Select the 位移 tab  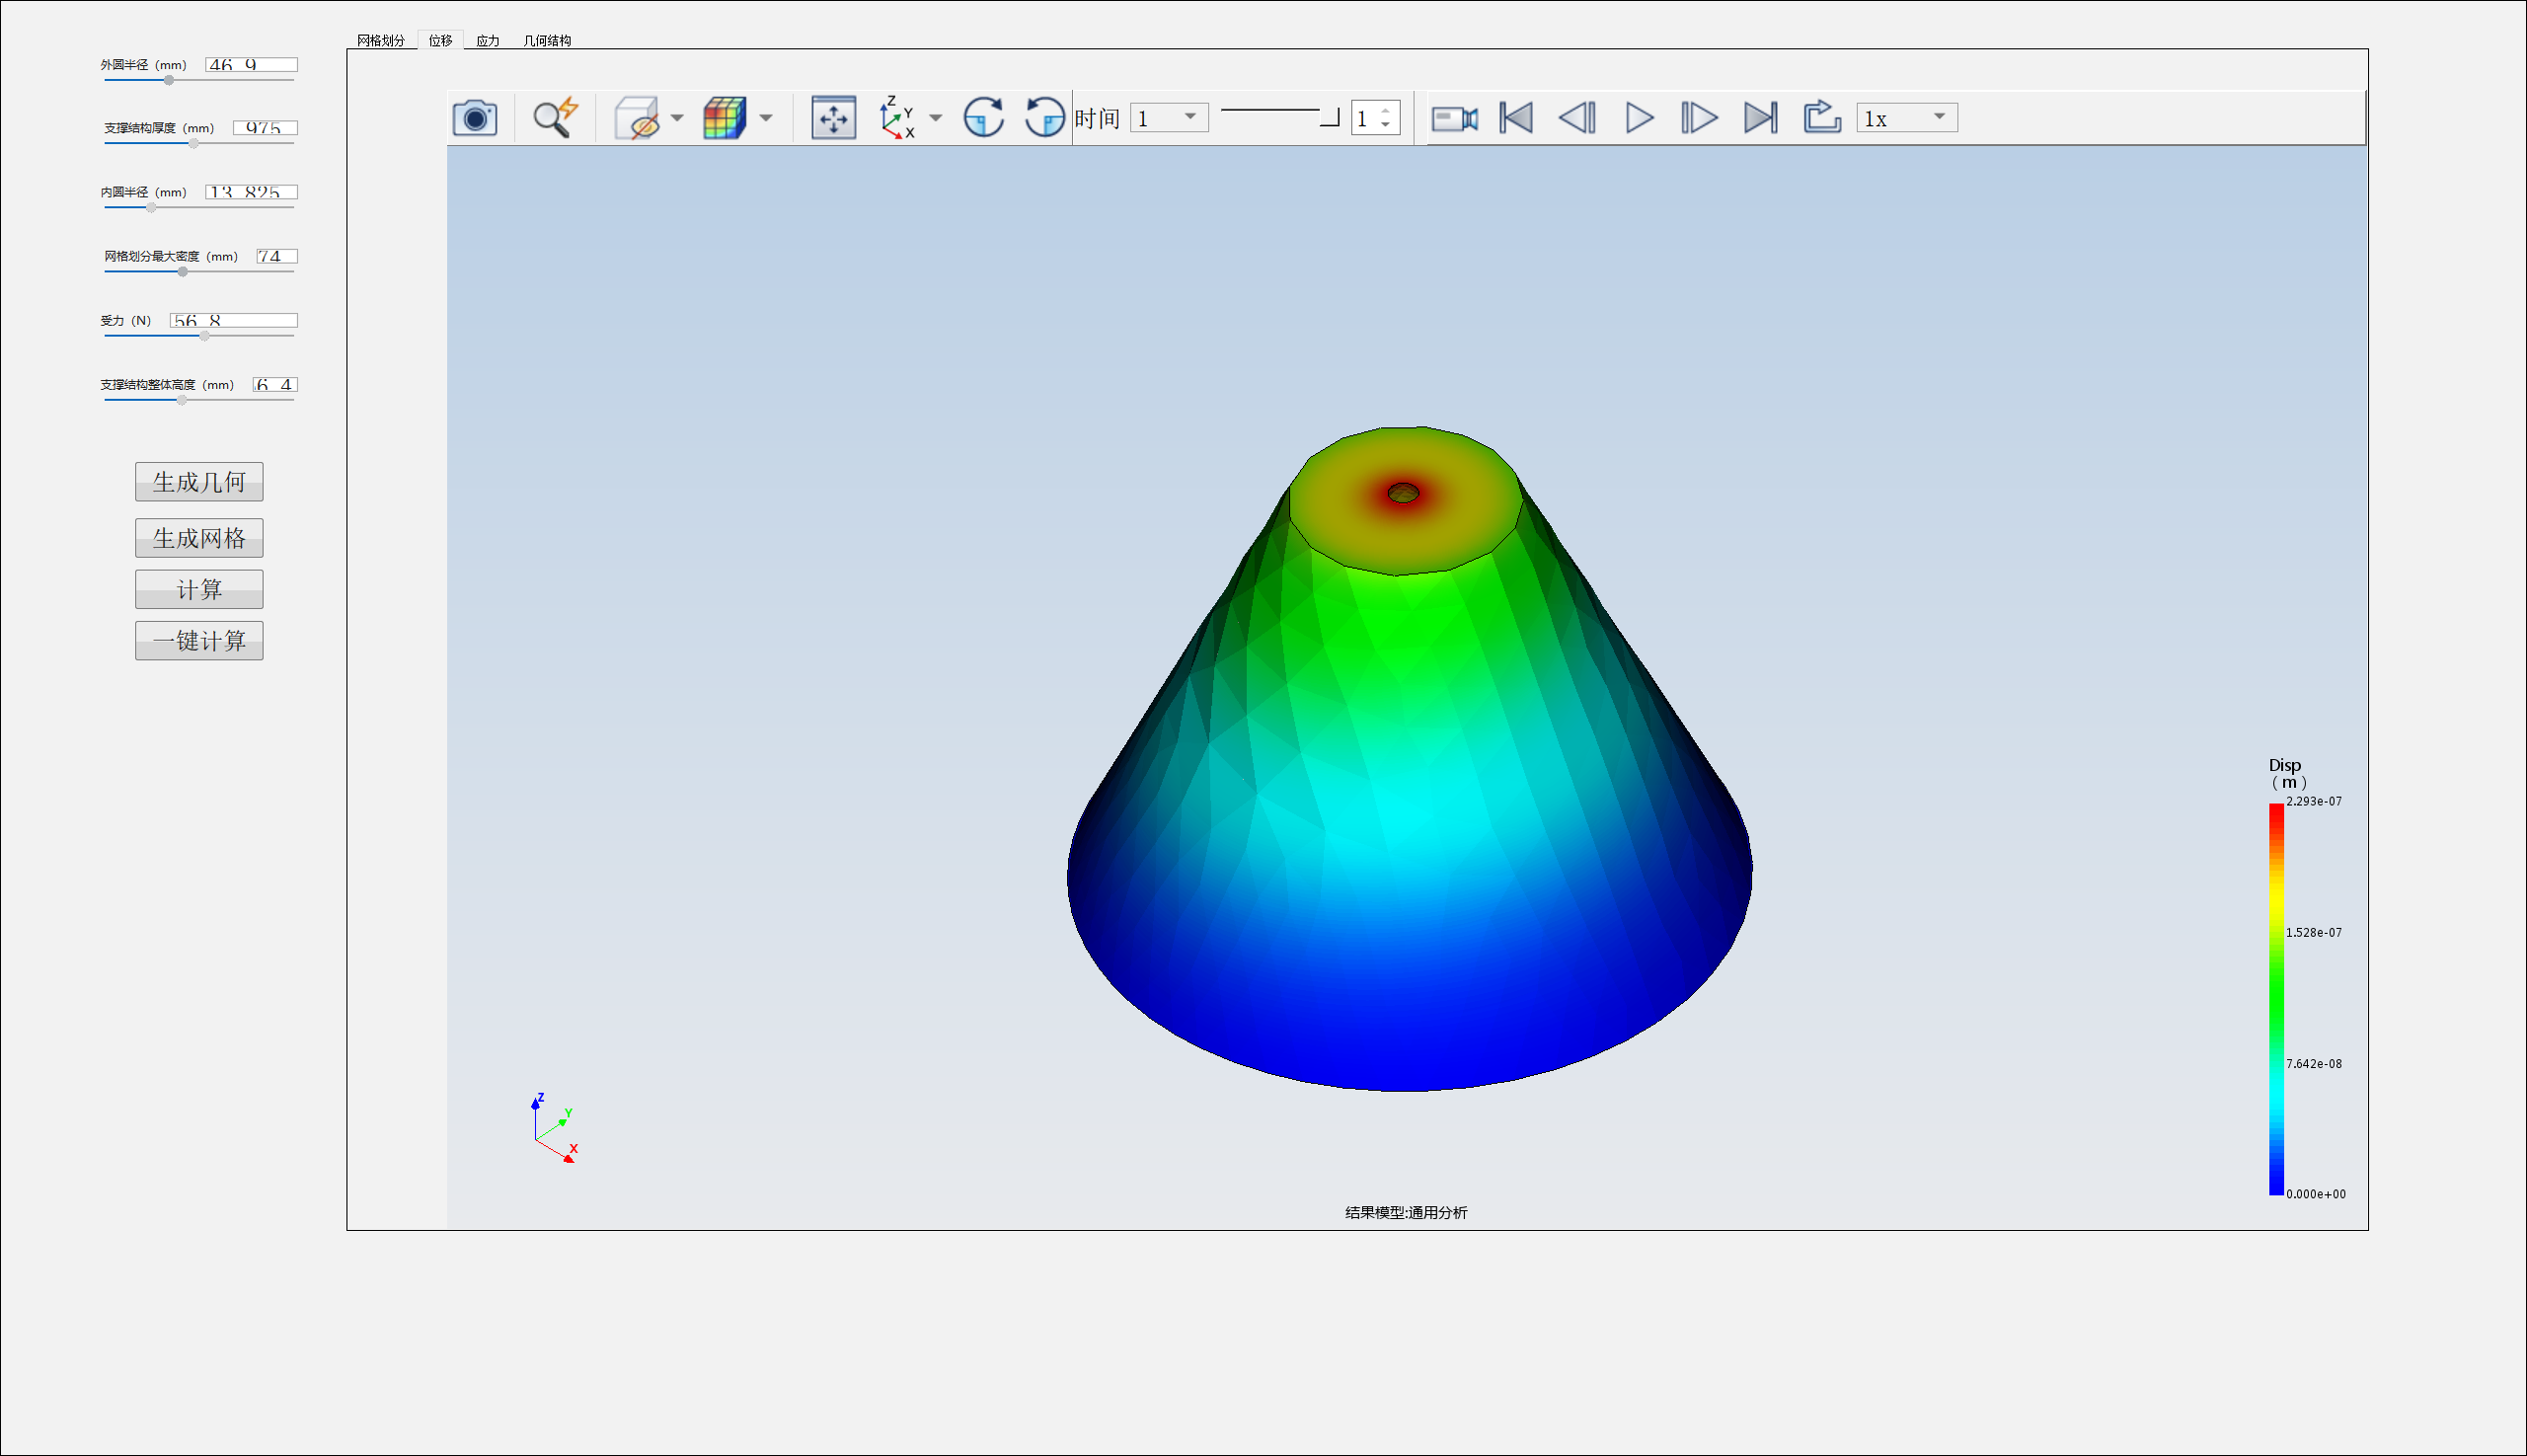point(440,40)
